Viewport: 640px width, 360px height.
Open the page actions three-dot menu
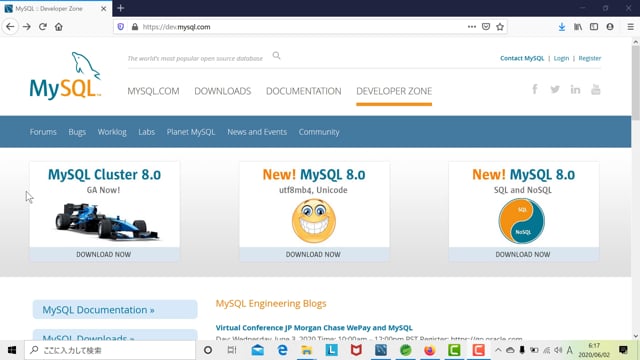(x=472, y=27)
